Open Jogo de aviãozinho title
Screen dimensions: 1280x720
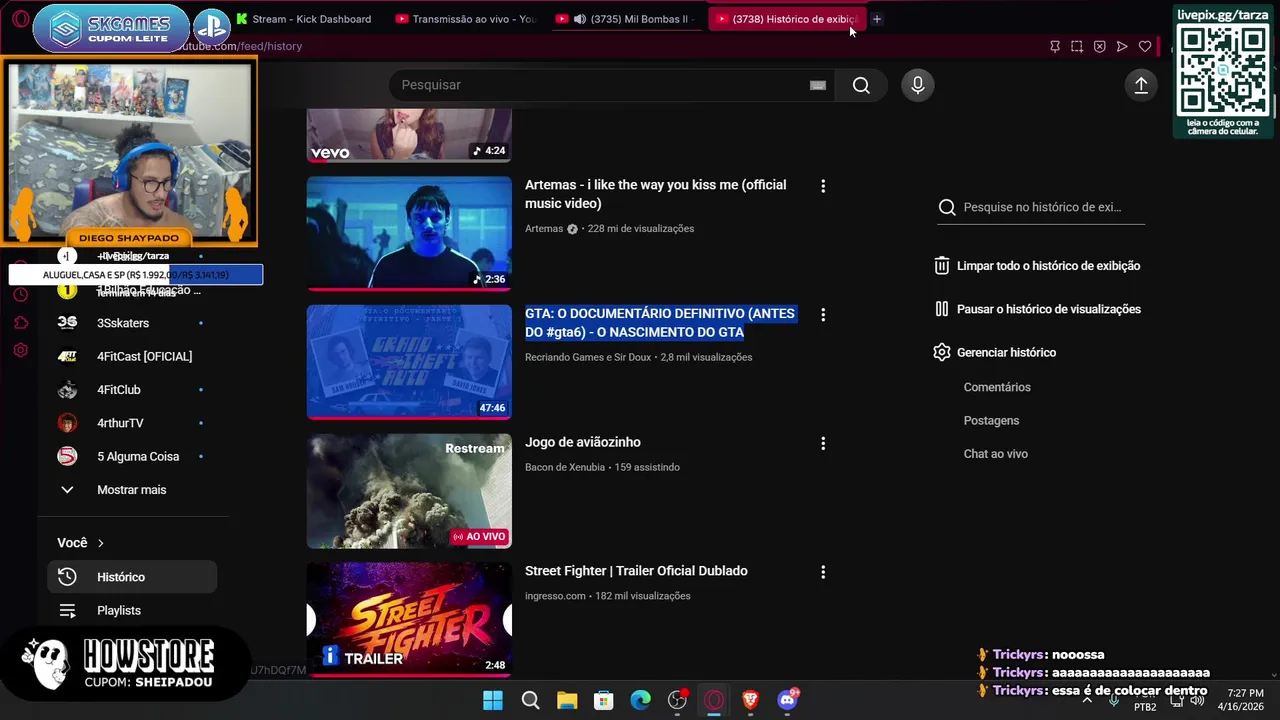[583, 442]
